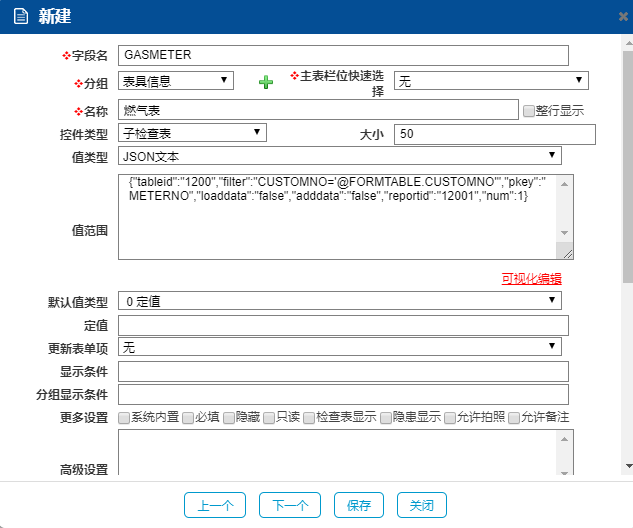Expand the 控件类型 dropdown

click(192, 132)
